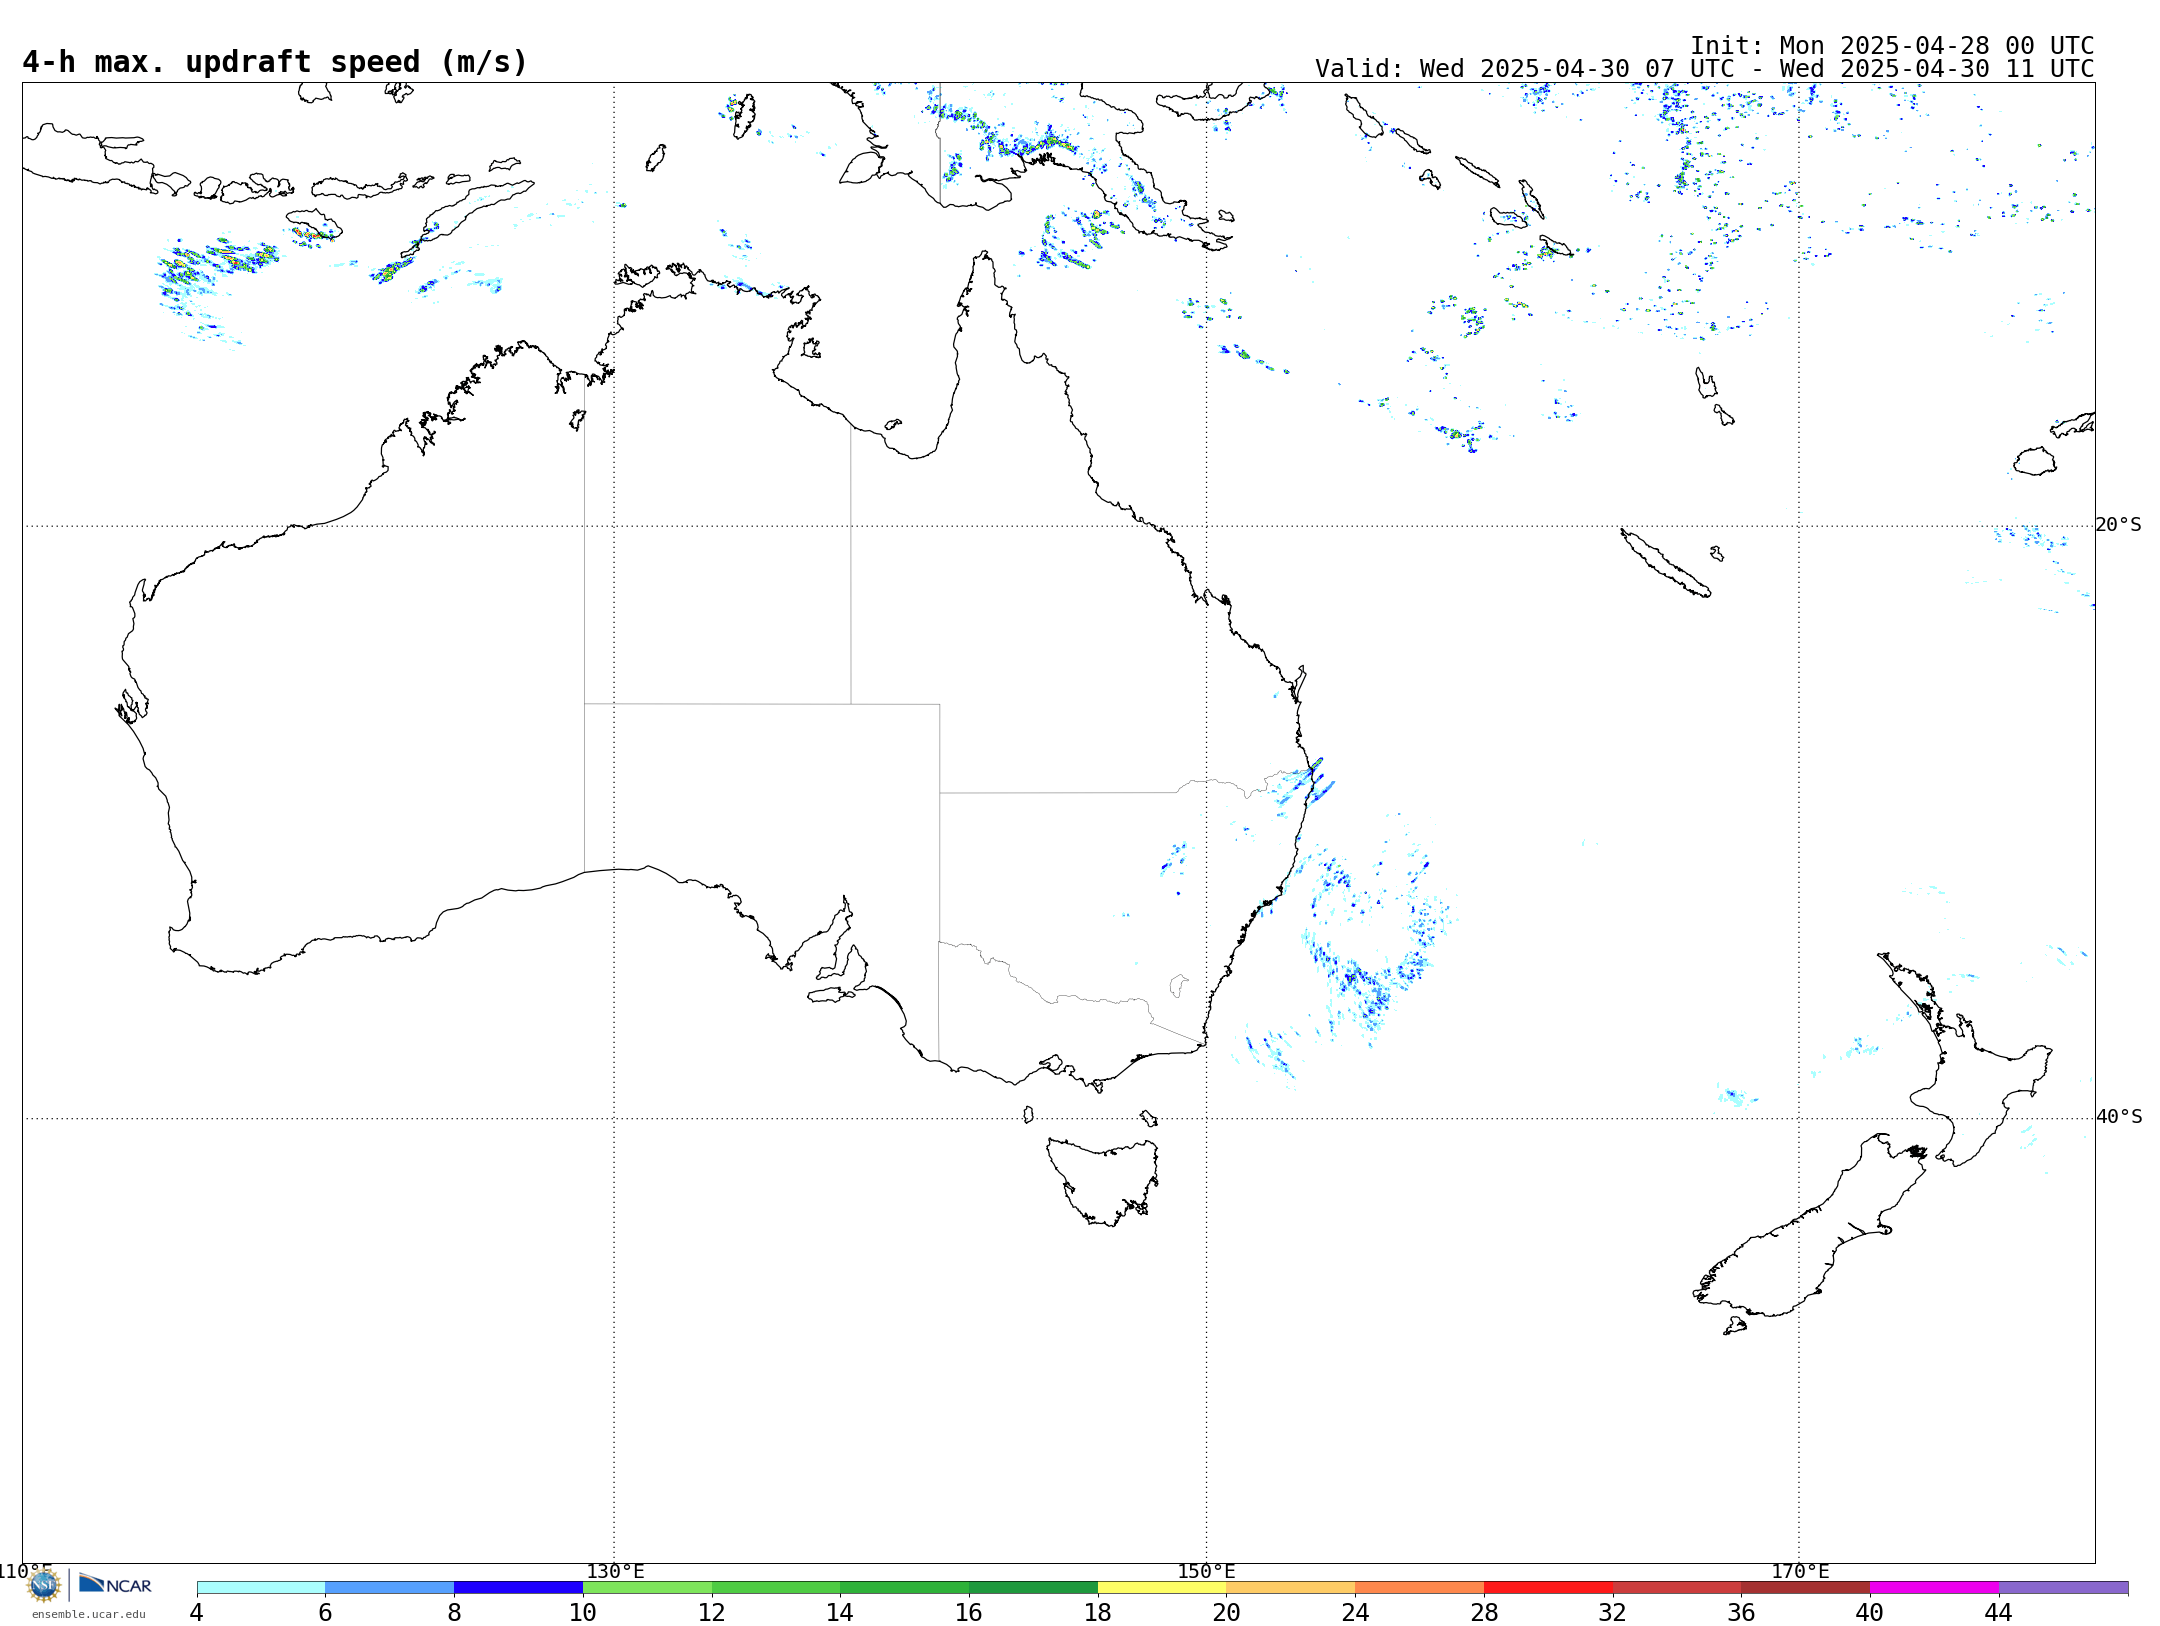The width and height of the screenshot is (2160, 1626).
Task: Click the colorbar tick label 10
Action: pyautogui.click(x=582, y=1613)
